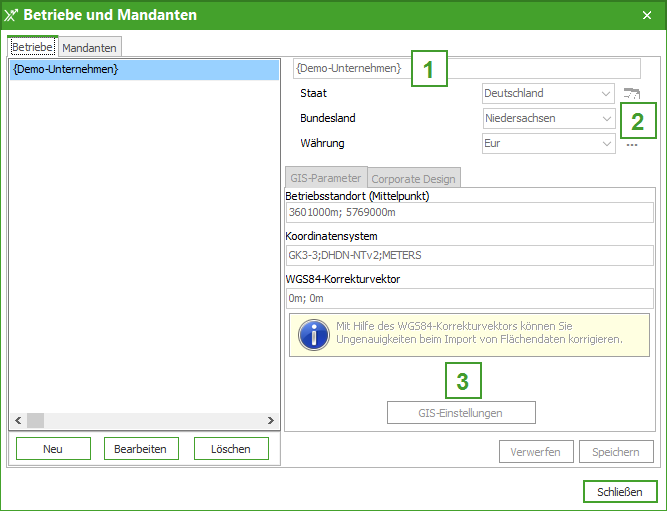Expand the Bundesland dropdown showing Niedersachsen
Screen dimensions: 667x511
[x=548, y=119]
